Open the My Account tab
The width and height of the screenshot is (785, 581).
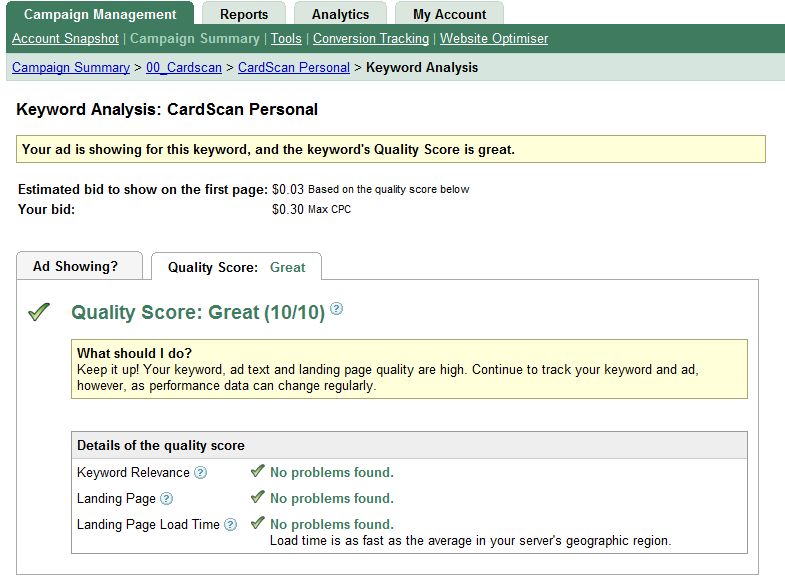pos(449,14)
